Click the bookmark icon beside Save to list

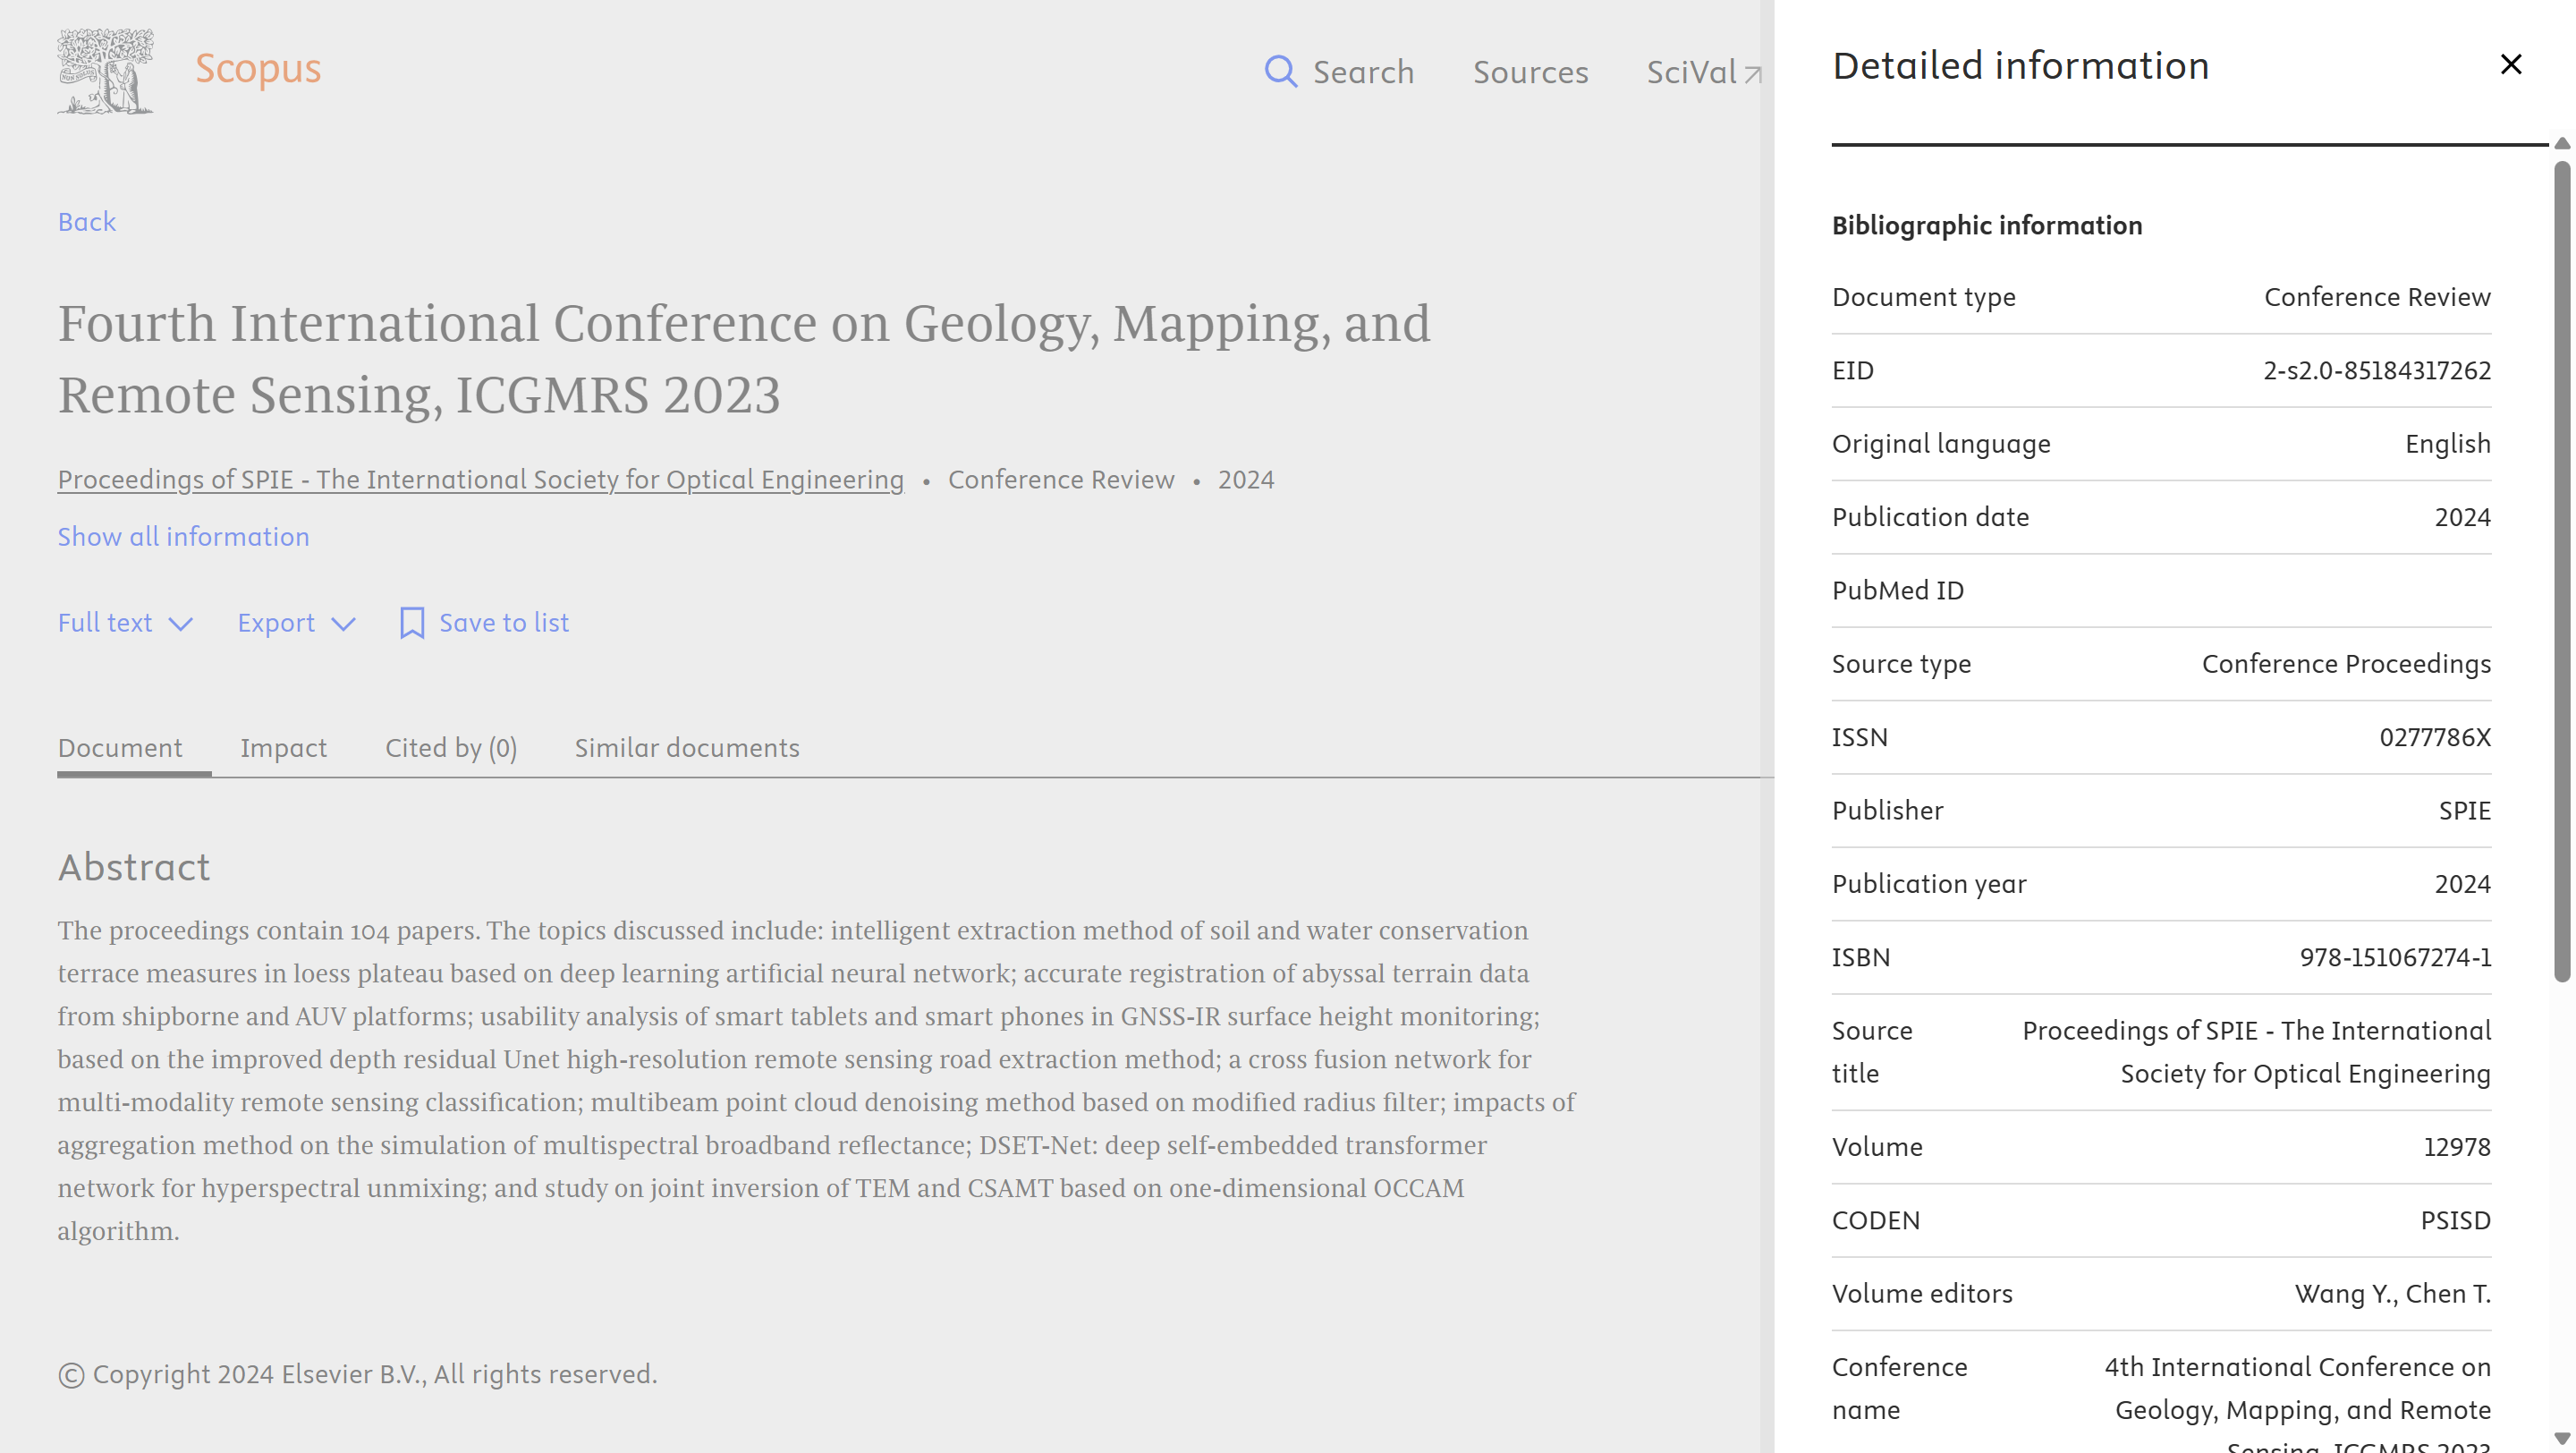pos(411,623)
